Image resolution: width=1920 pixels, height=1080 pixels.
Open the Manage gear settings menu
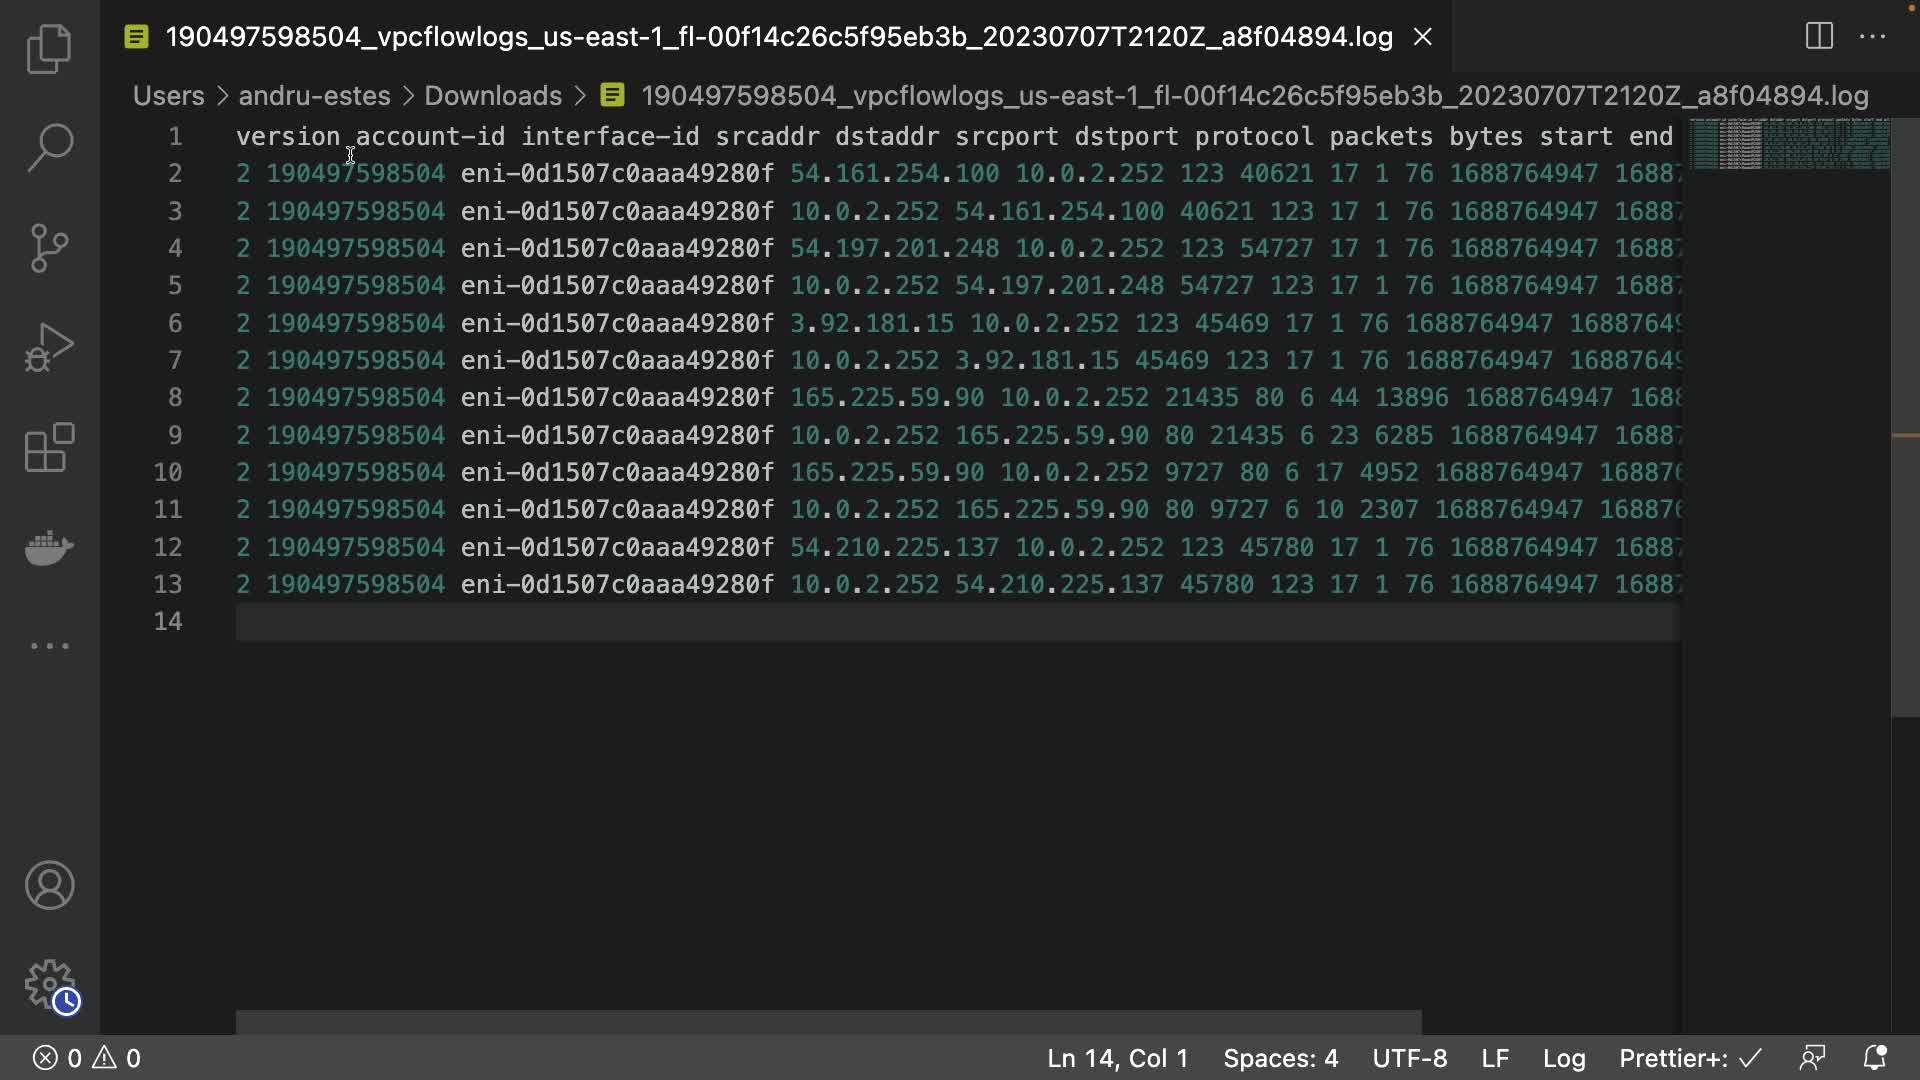point(49,985)
